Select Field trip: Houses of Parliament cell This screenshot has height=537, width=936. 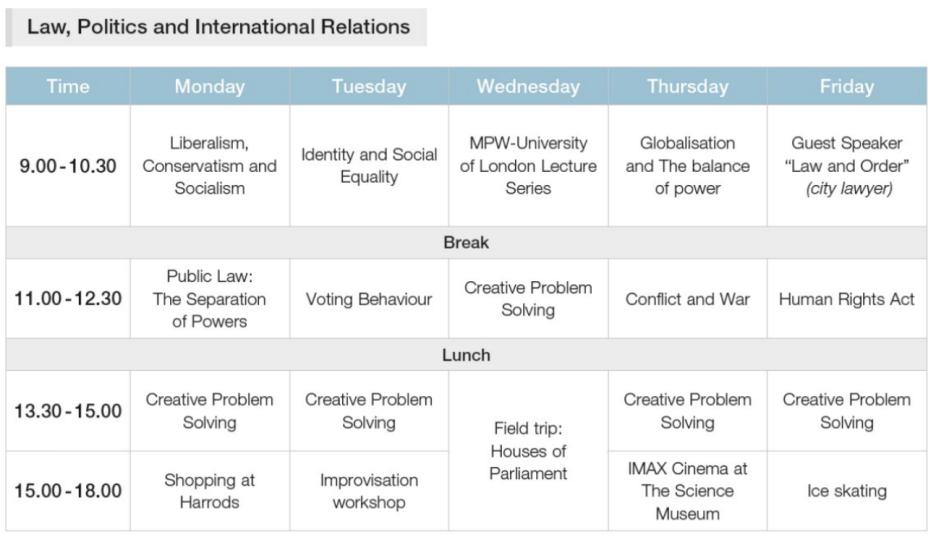click(x=528, y=451)
